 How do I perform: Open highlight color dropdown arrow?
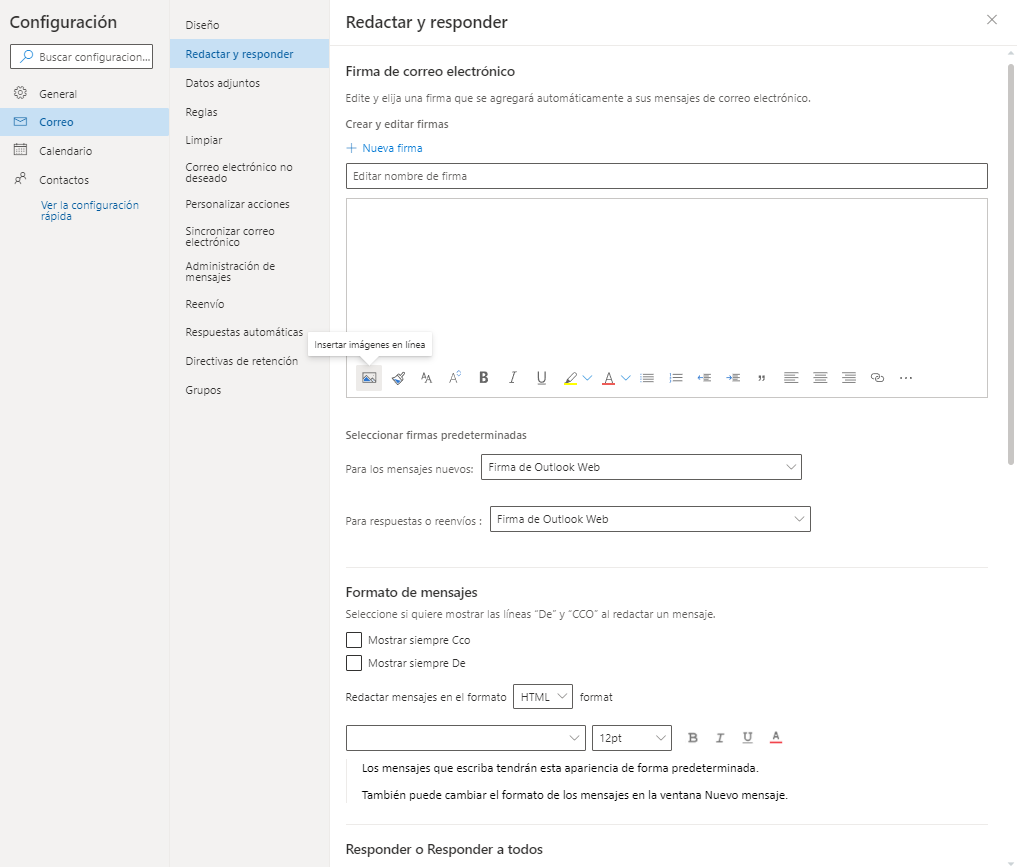click(588, 378)
